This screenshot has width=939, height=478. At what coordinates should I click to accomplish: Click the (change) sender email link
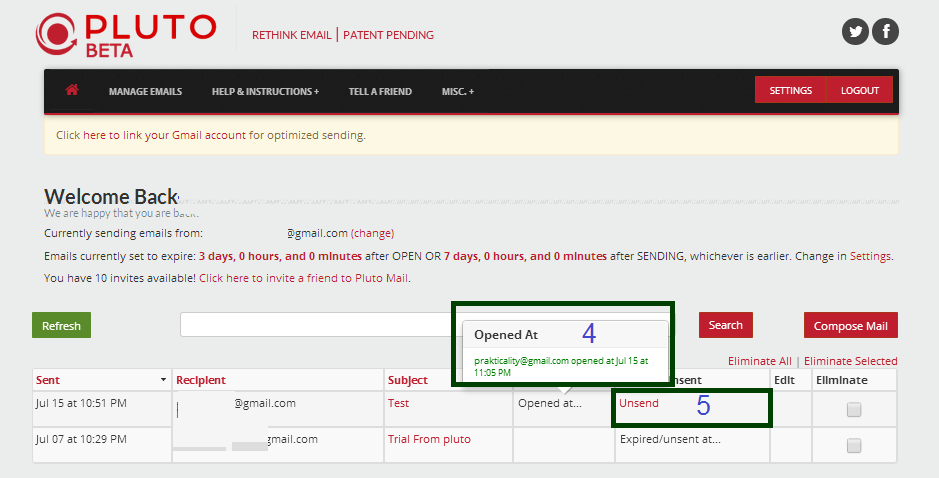pyautogui.click(x=372, y=233)
